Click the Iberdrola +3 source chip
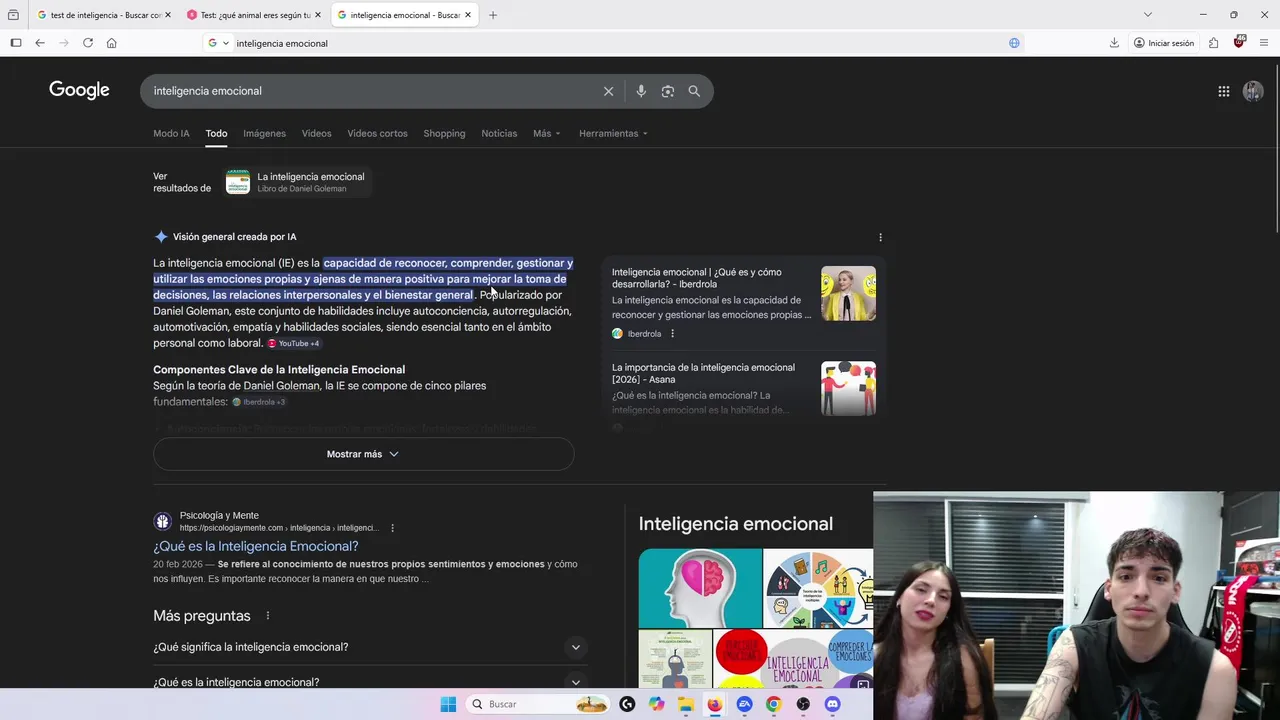The image size is (1280, 720). pos(259,402)
